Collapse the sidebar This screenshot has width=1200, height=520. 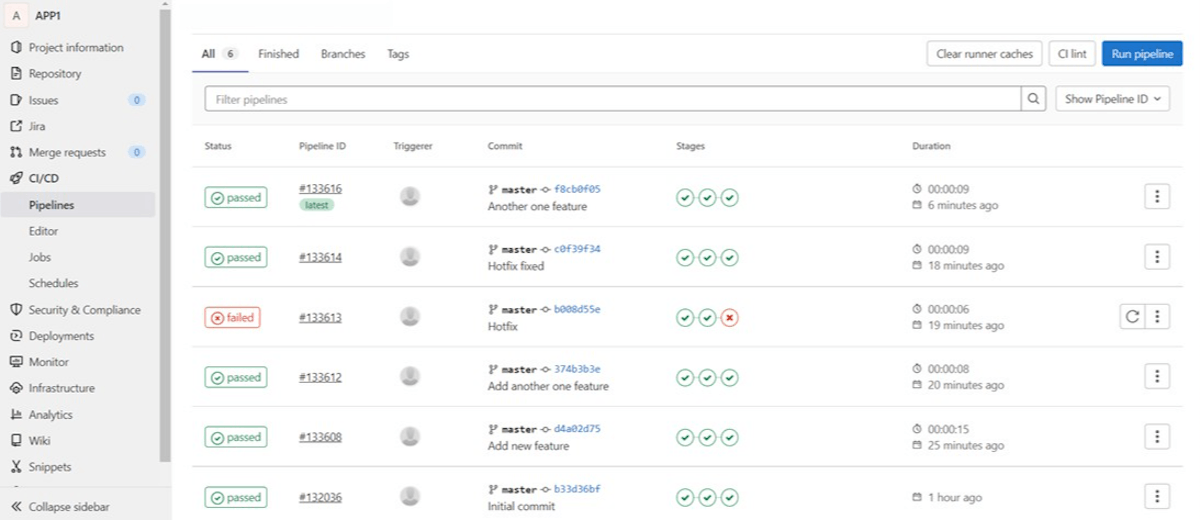click(60, 507)
